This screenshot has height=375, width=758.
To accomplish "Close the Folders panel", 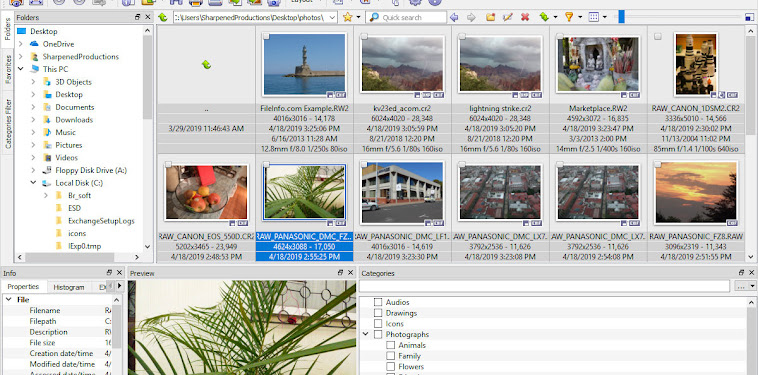I will pos(147,17).
